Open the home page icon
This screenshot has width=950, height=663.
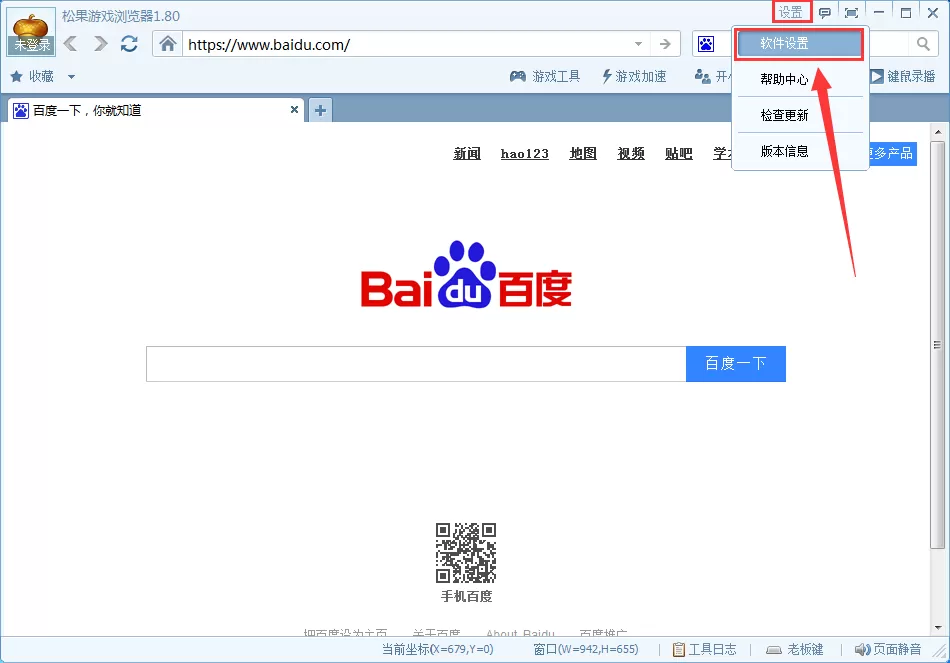coord(168,44)
